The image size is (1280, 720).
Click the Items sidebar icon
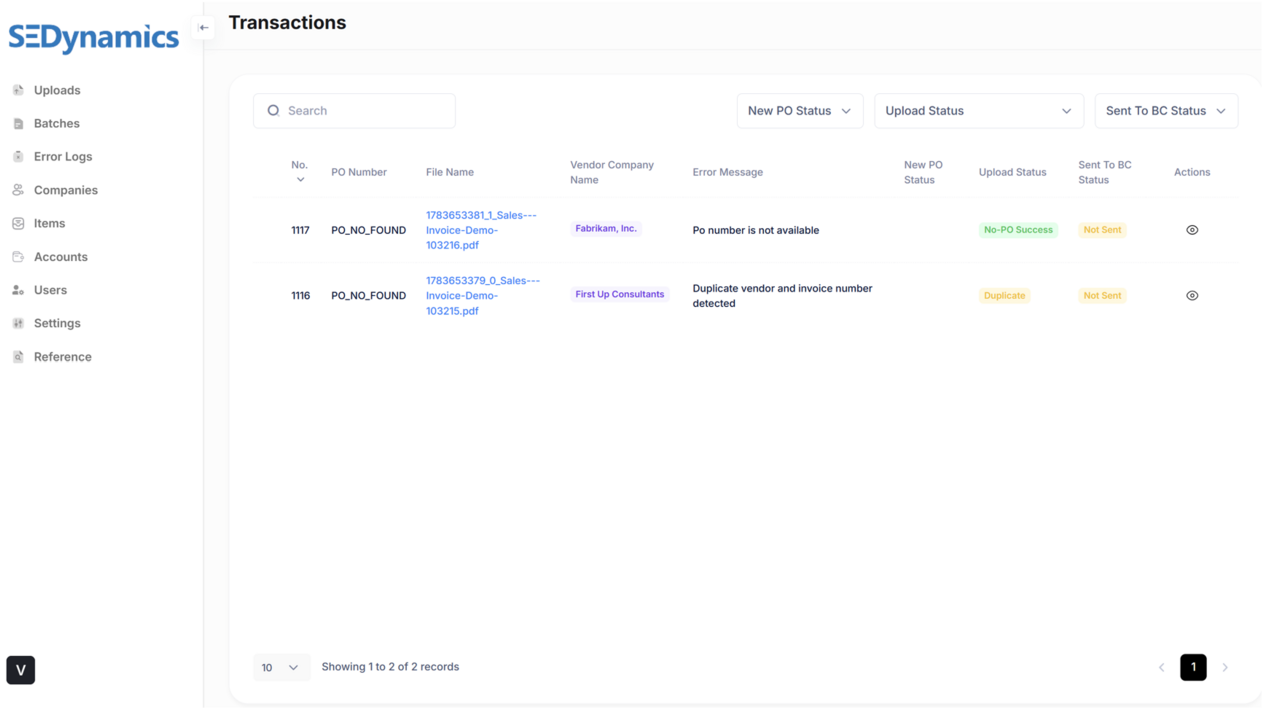18,223
